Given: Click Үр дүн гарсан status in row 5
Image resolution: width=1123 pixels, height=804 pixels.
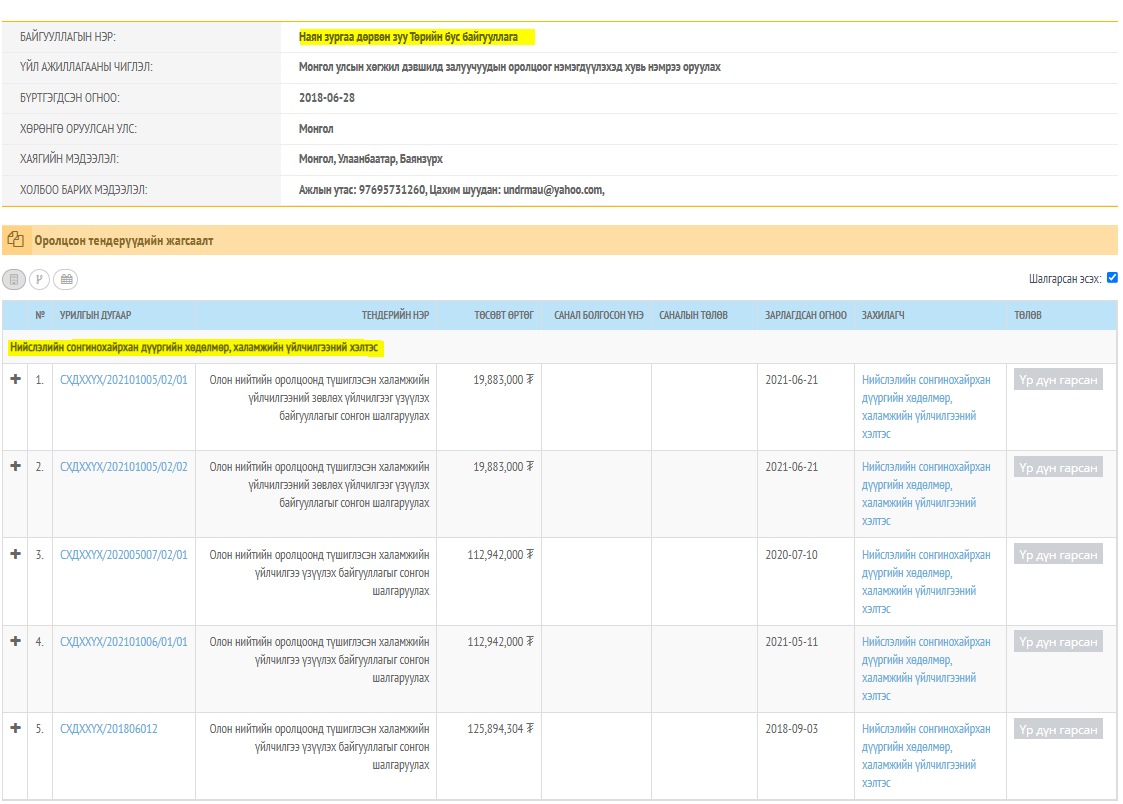Looking at the screenshot, I should point(1058,729).
